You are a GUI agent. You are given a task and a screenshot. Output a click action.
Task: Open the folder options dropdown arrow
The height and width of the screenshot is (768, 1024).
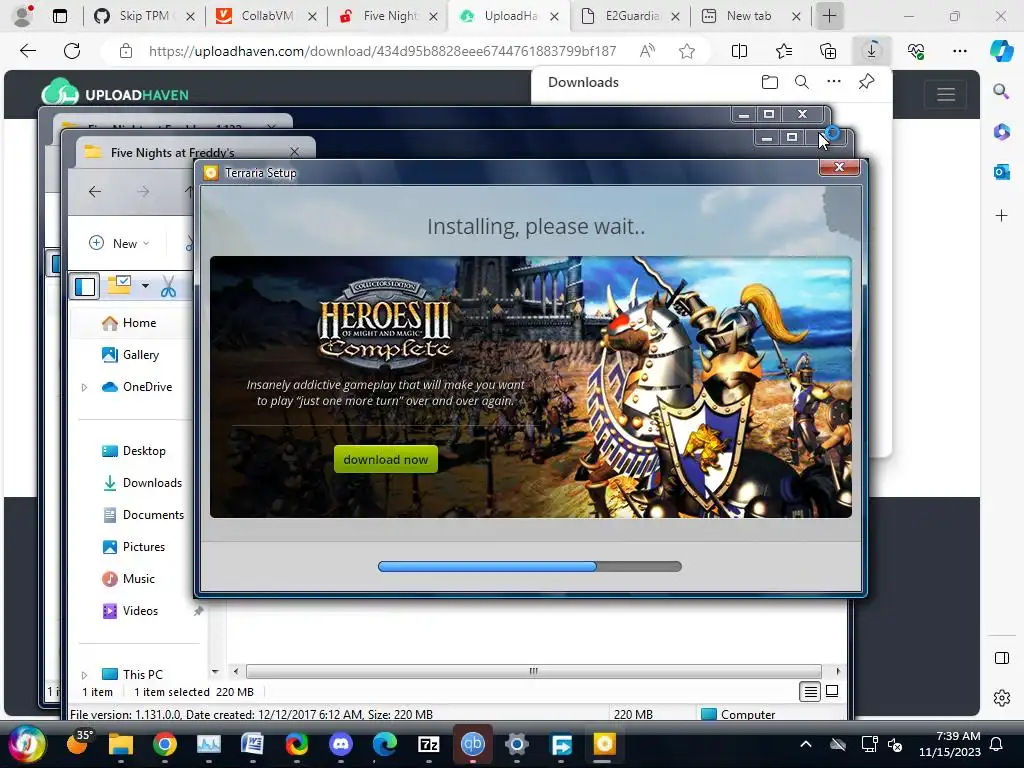[x=145, y=286]
